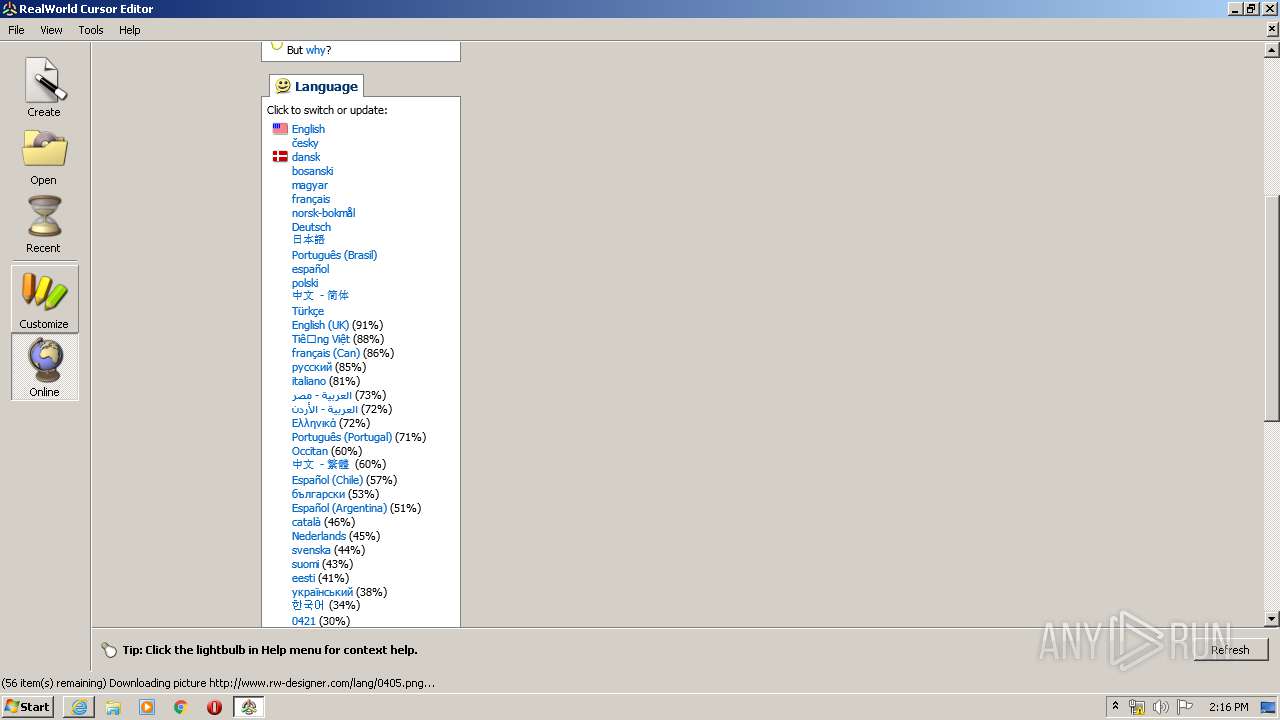Switch language to svenska
This screenshot has width=1280, height=720.
tap(311, 550)
